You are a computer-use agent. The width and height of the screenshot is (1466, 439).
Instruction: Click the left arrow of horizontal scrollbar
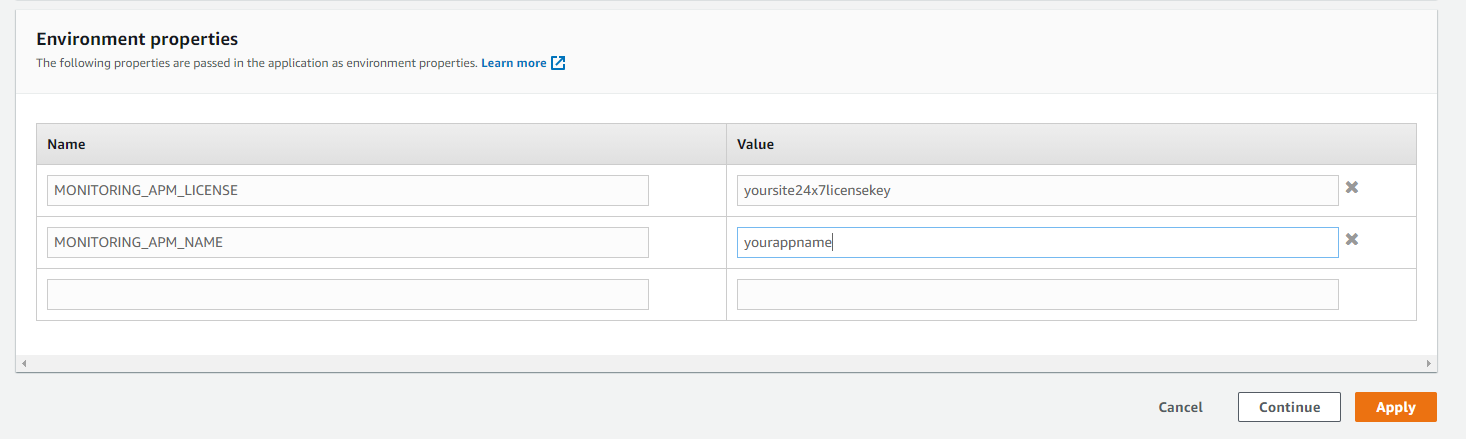22,364
